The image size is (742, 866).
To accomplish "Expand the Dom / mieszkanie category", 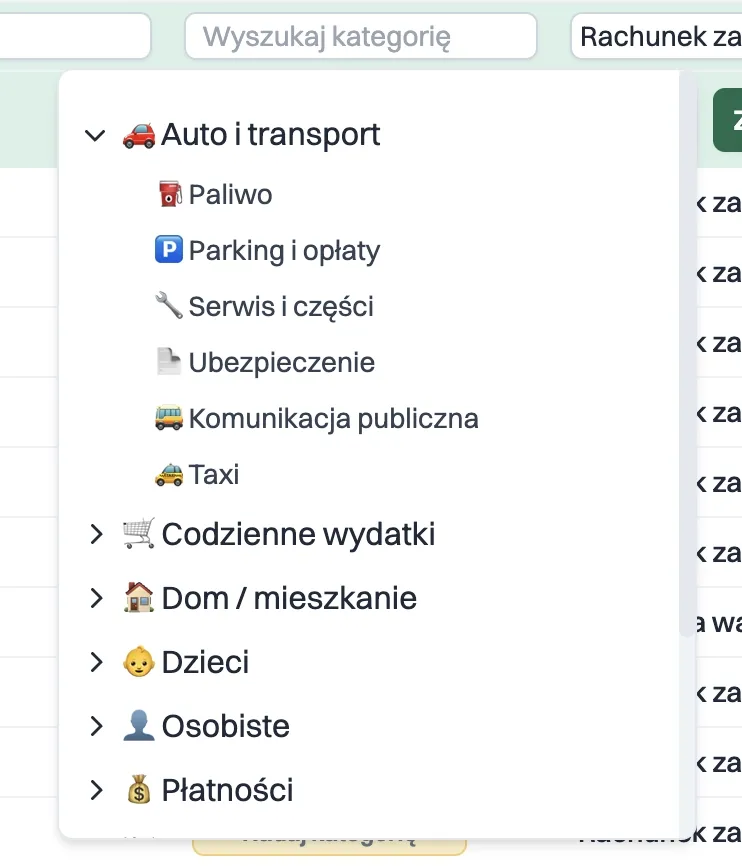I will [x=95, y=597].
